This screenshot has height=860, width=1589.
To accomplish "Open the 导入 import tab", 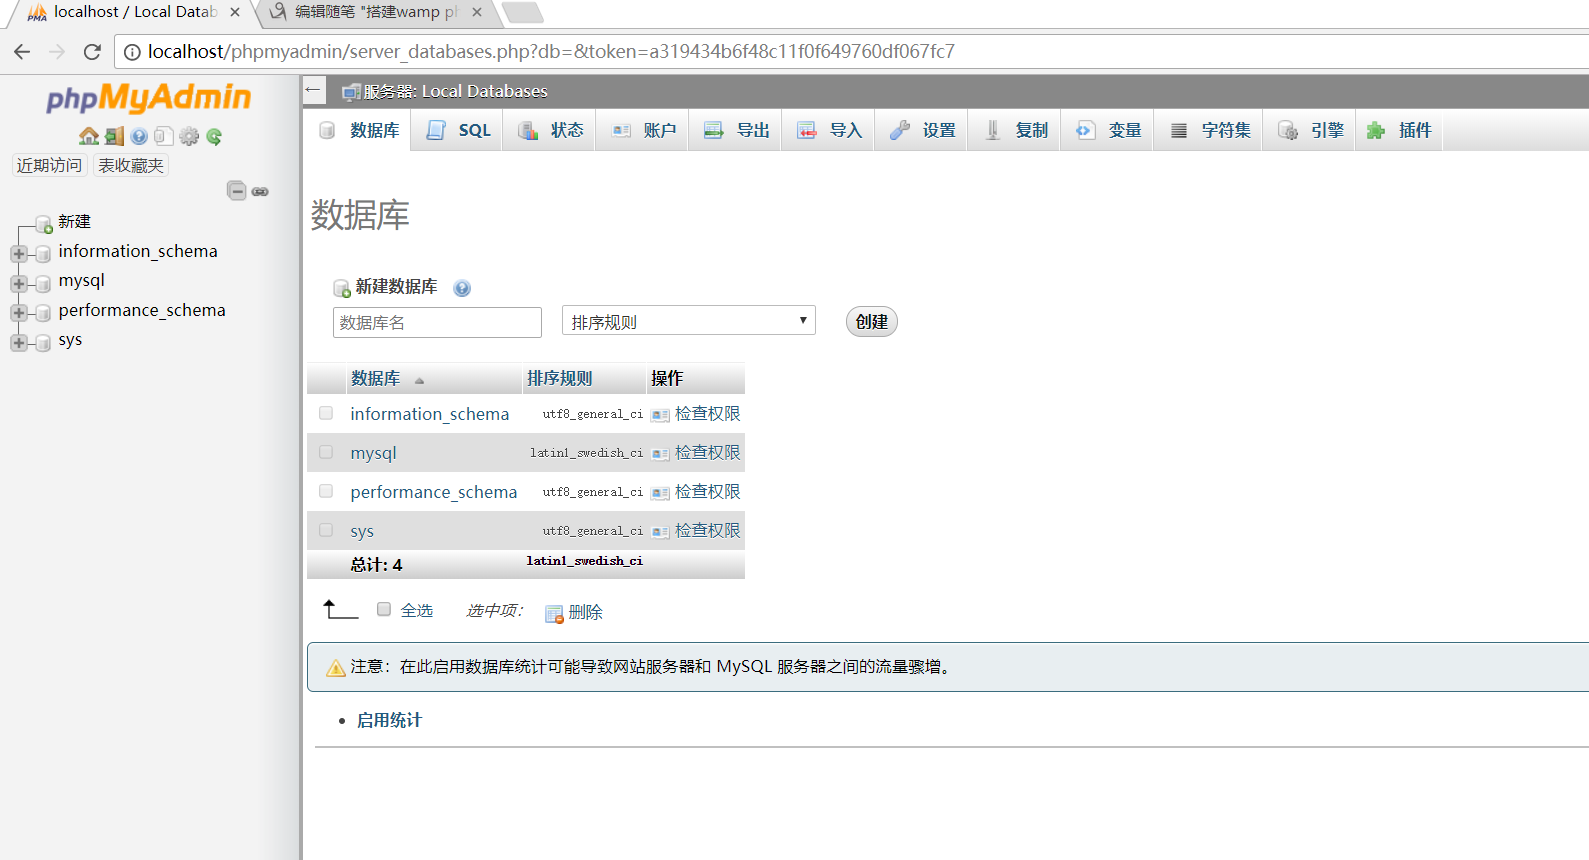I will point(829,131).
